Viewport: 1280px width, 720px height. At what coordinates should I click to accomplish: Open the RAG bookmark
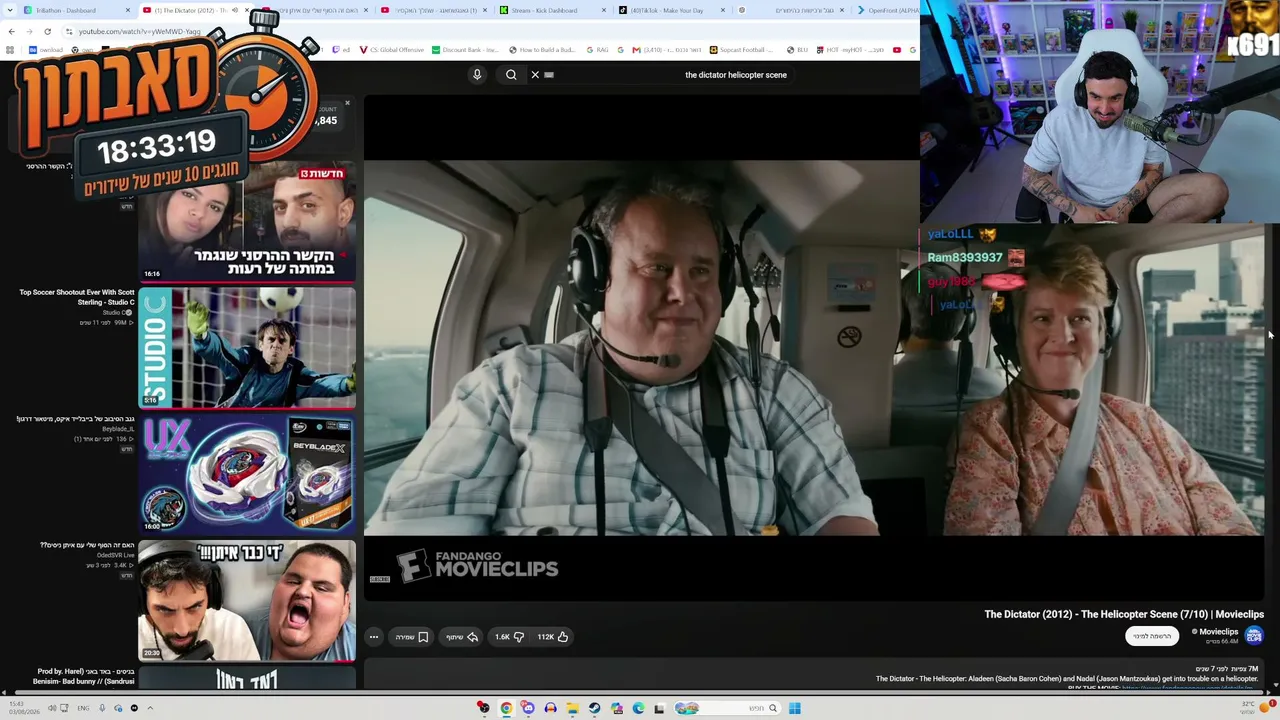pyautogui.click(x=597, y=50)
